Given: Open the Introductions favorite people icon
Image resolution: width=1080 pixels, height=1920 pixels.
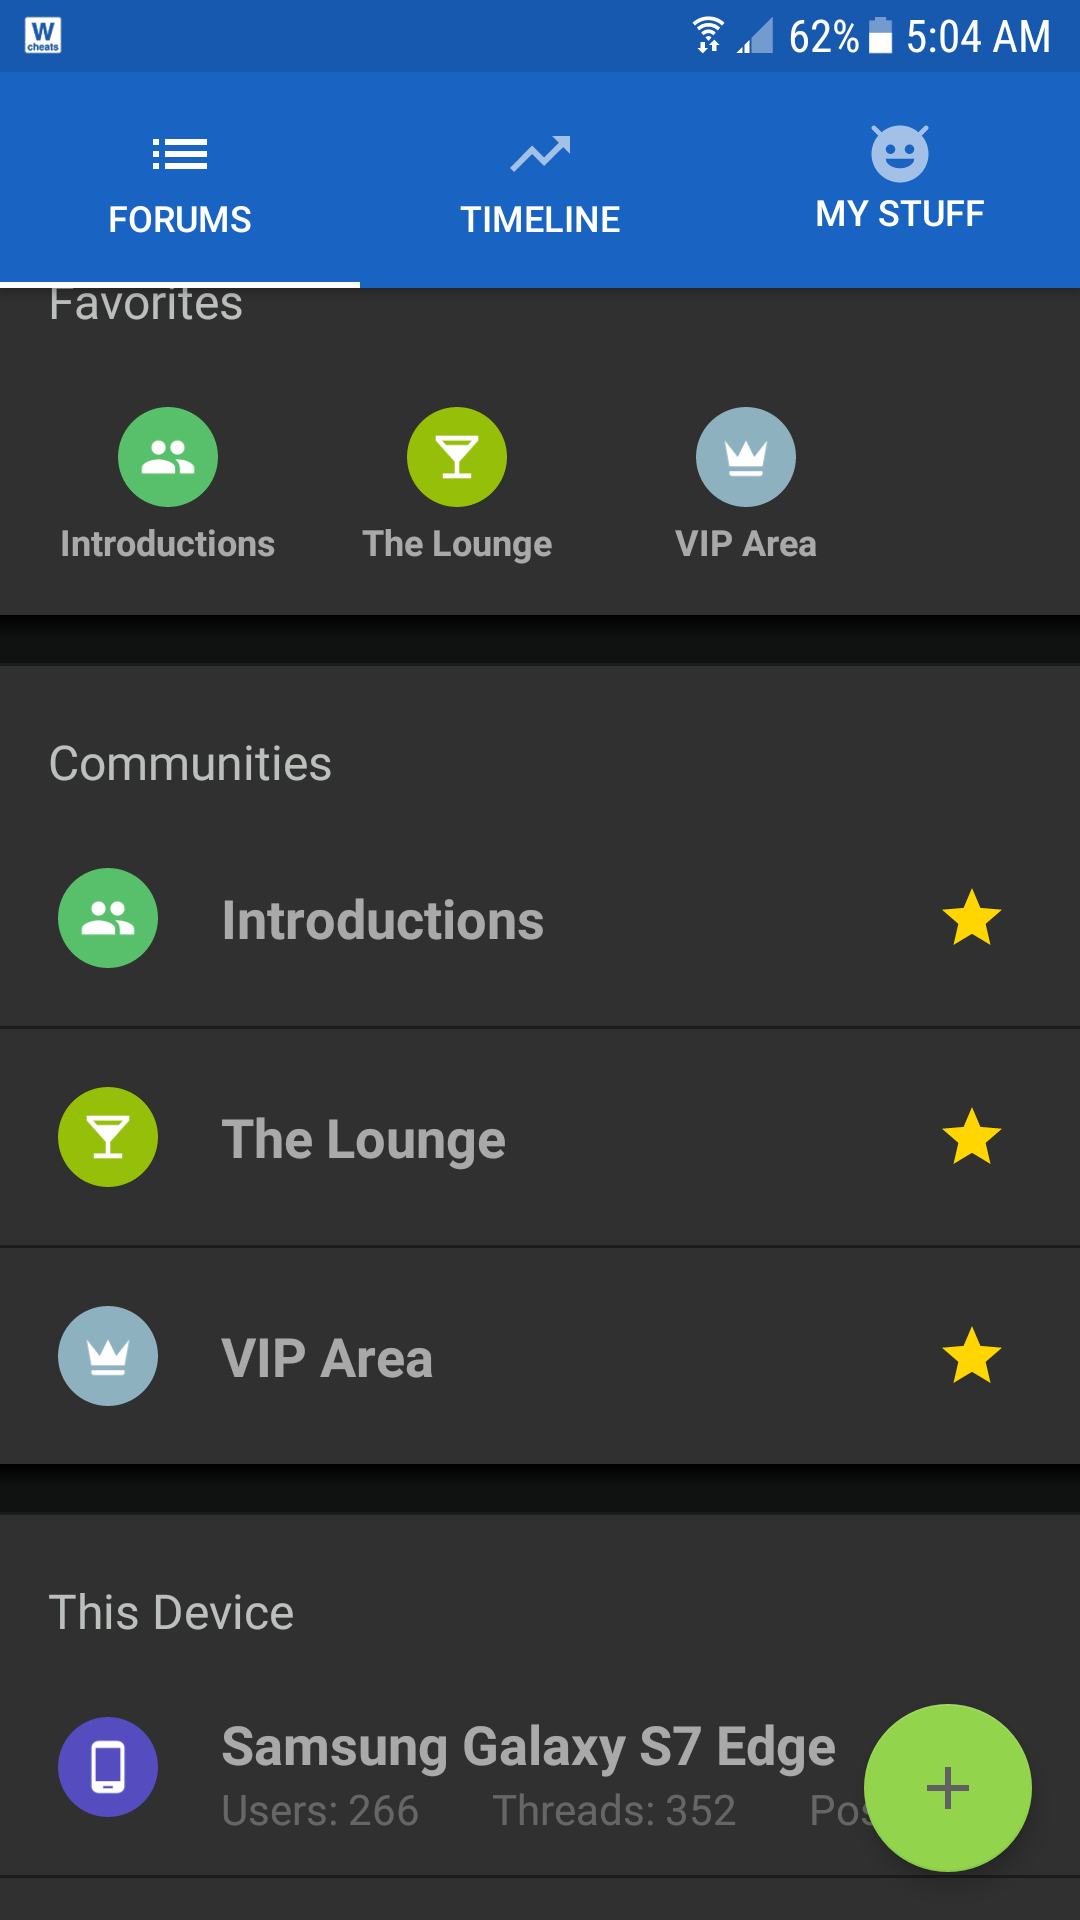Looking at the screenshot, I should coord(168,457).
